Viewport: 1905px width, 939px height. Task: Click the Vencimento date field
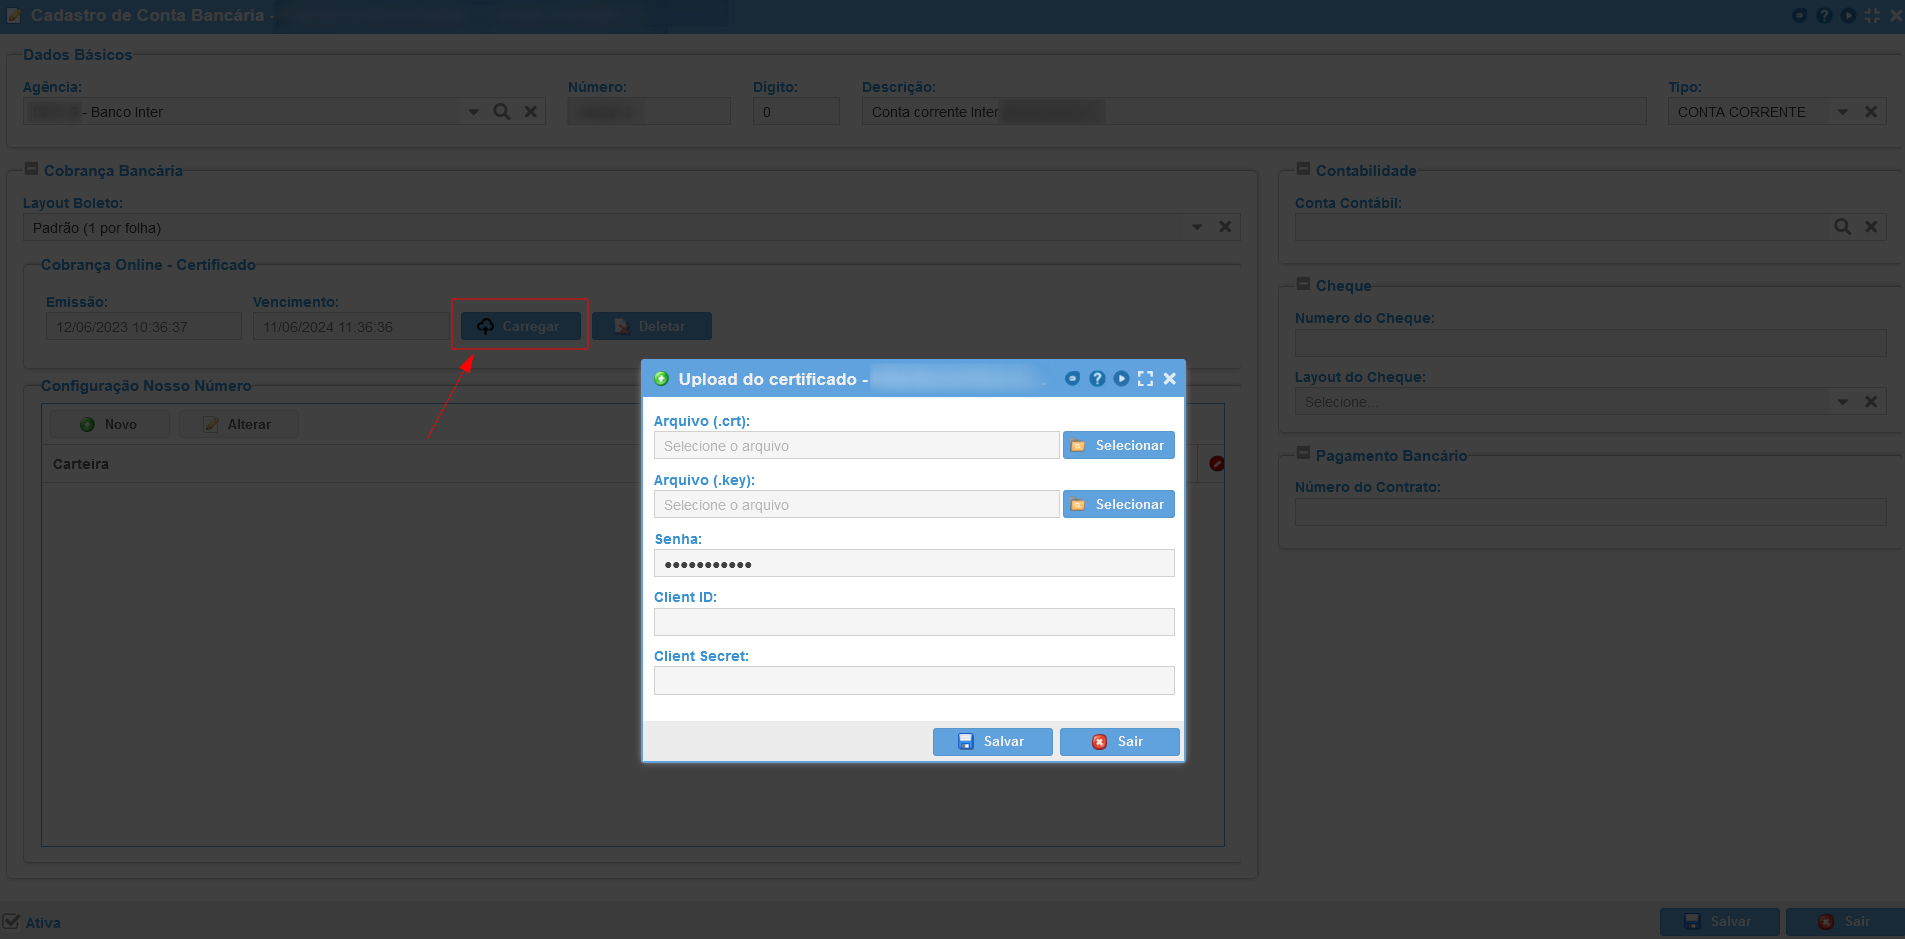tap(351, 326)
